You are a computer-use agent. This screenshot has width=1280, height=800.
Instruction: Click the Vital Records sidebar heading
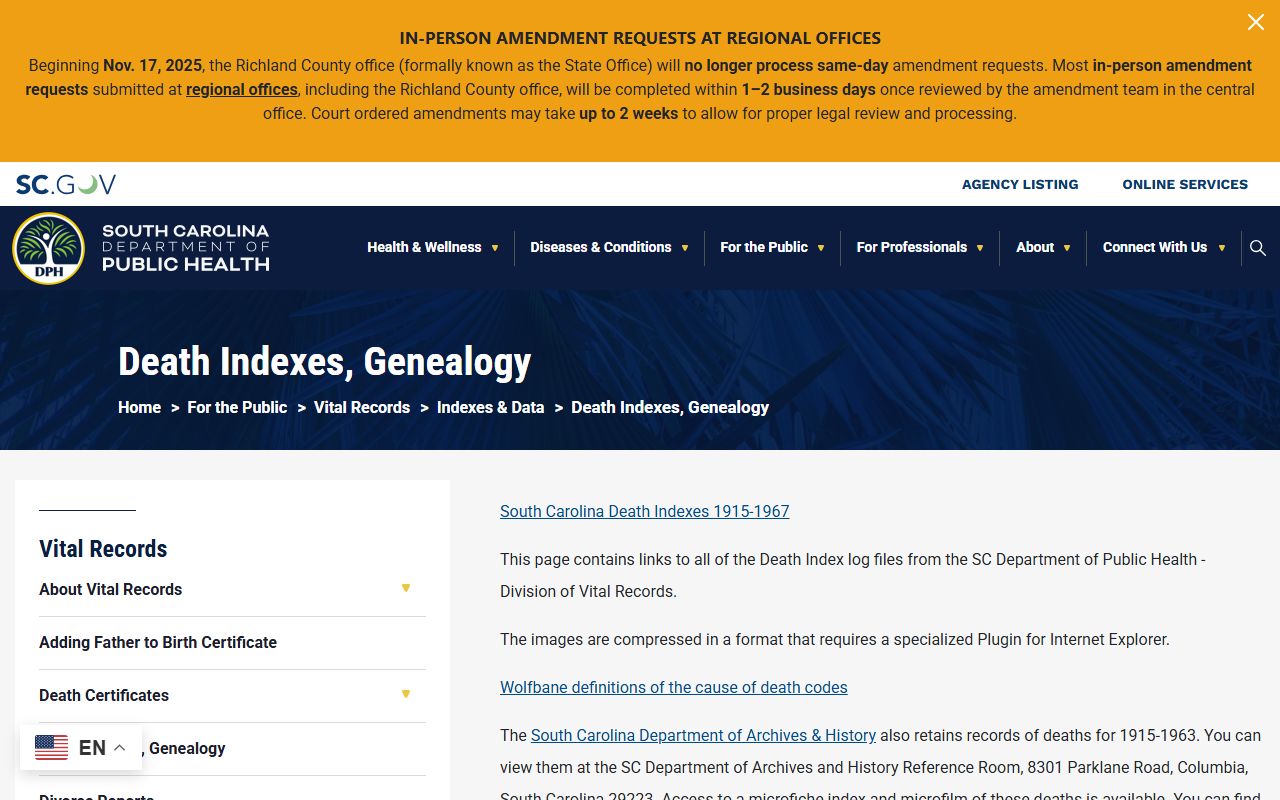pyautogui.click(x=103, y=548)
